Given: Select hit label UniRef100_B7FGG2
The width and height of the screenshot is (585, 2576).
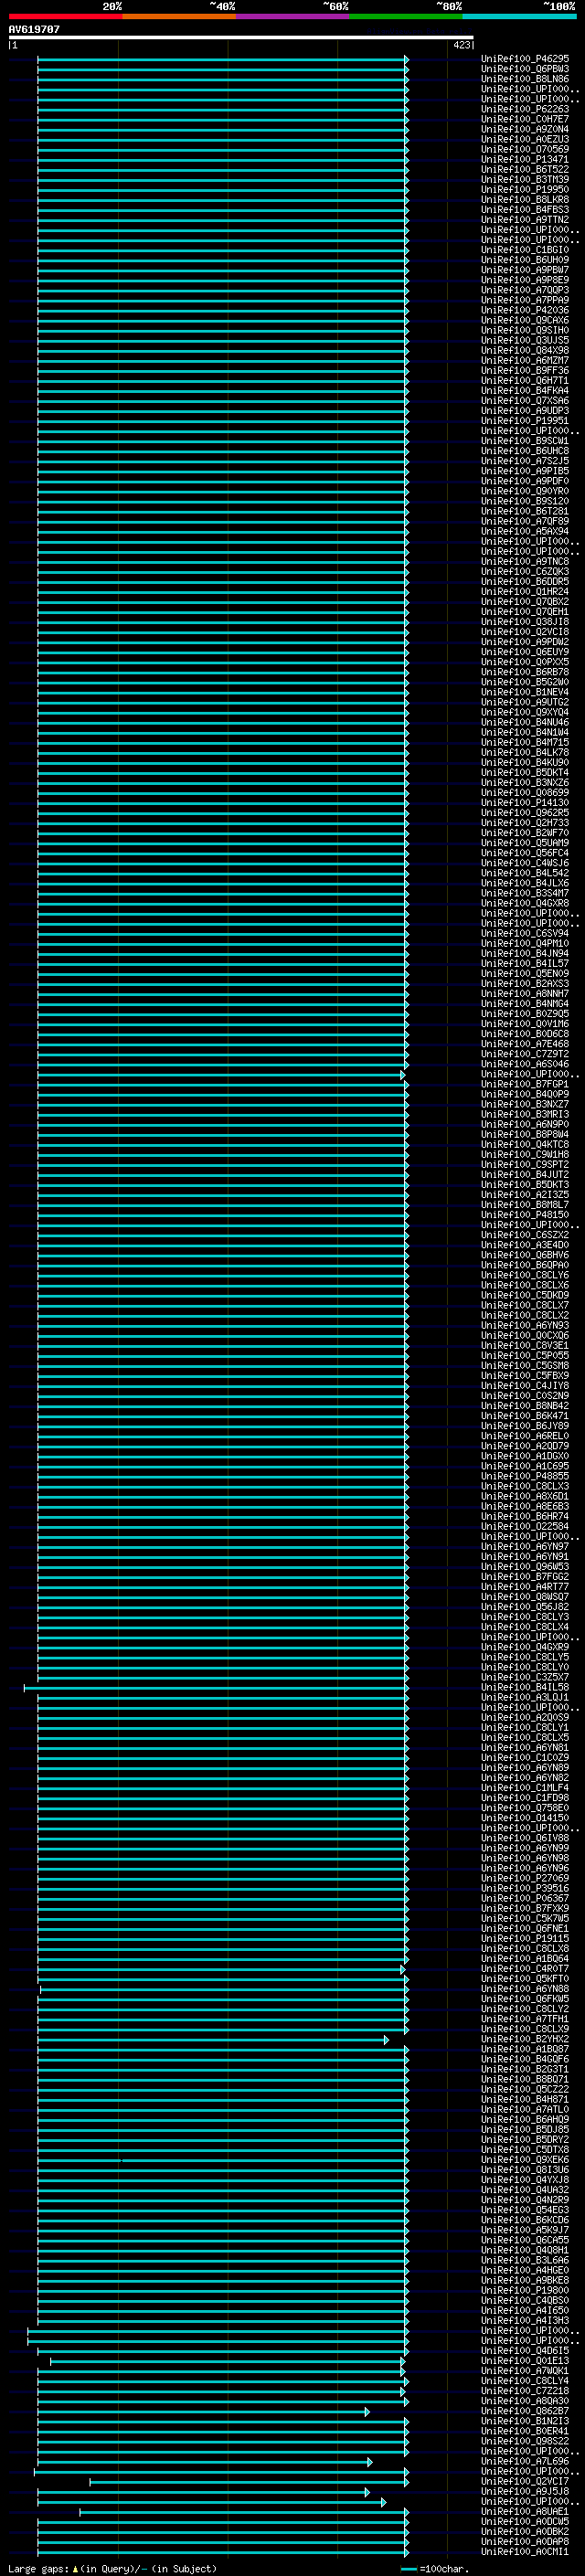Looking at the screenshot, I should [x=525, y=1577].
